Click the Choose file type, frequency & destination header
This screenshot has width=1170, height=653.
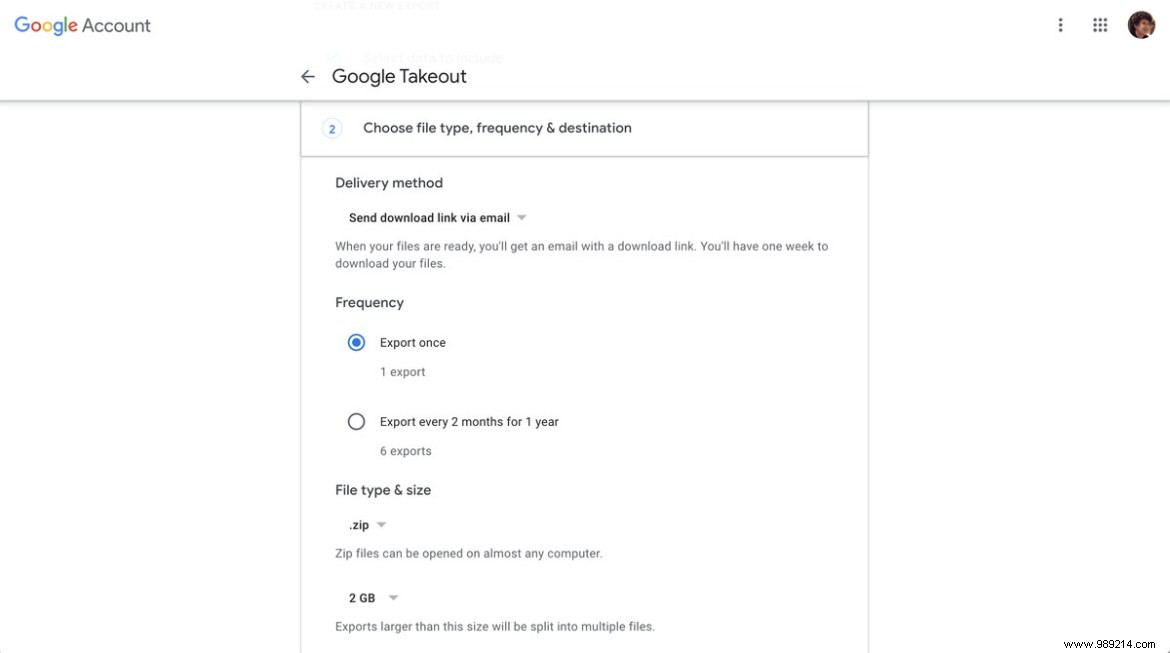pos(496,127)
